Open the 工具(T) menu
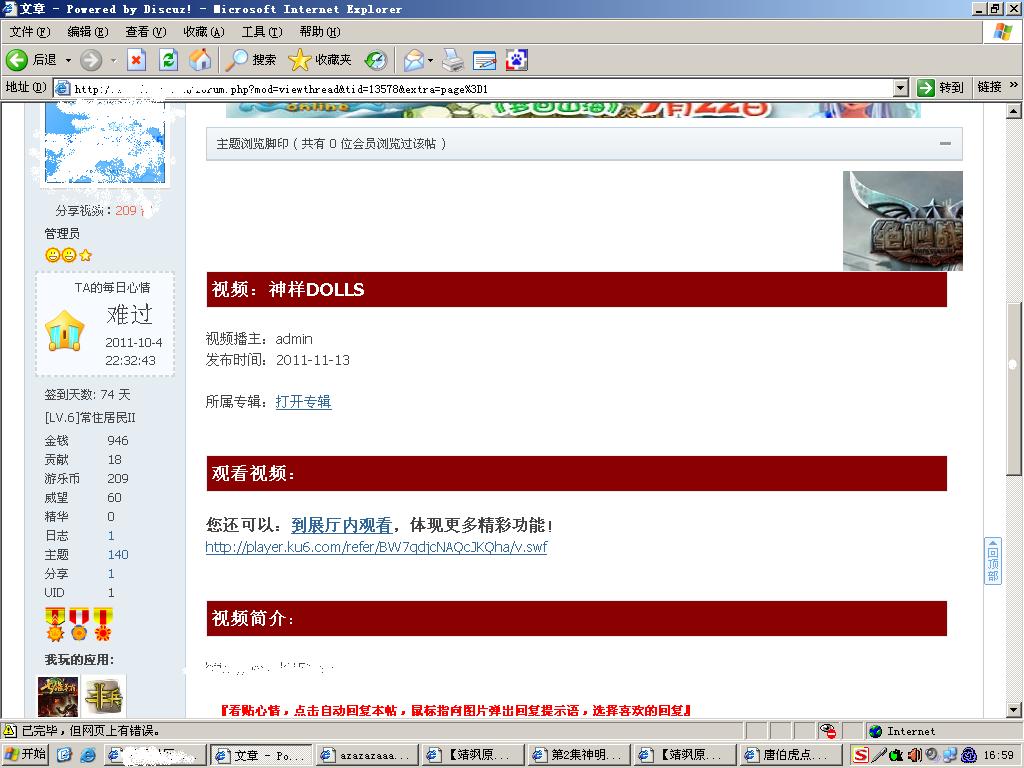Viewport: 1024px width, 768px height. point(262,31)
